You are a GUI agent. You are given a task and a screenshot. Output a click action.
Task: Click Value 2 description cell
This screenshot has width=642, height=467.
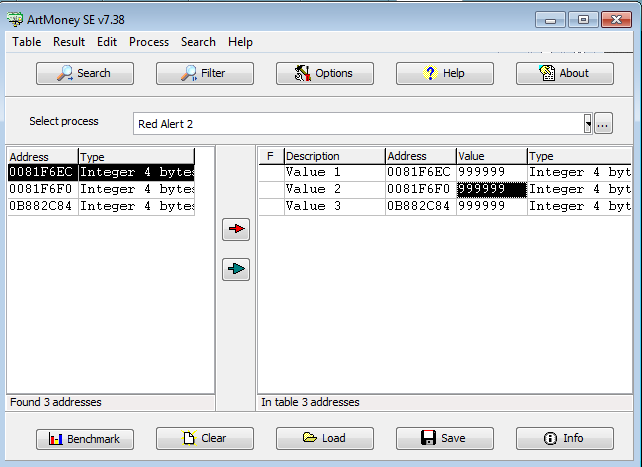[x=335, y=189]
